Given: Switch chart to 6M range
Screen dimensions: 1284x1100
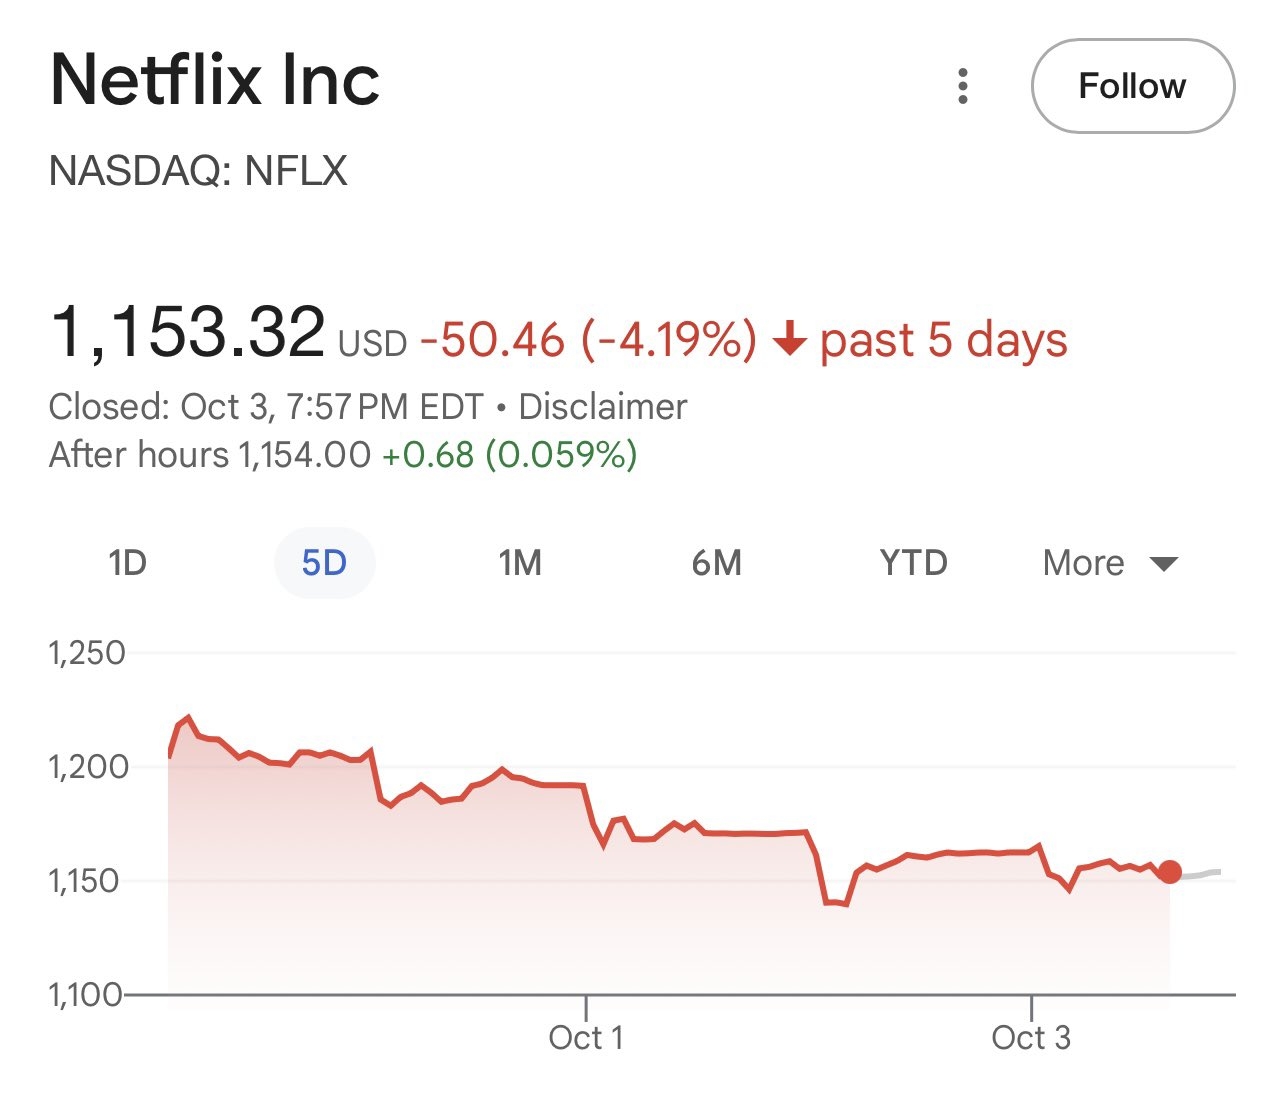Looking at the screenshot, I should [x=716, y=563].
